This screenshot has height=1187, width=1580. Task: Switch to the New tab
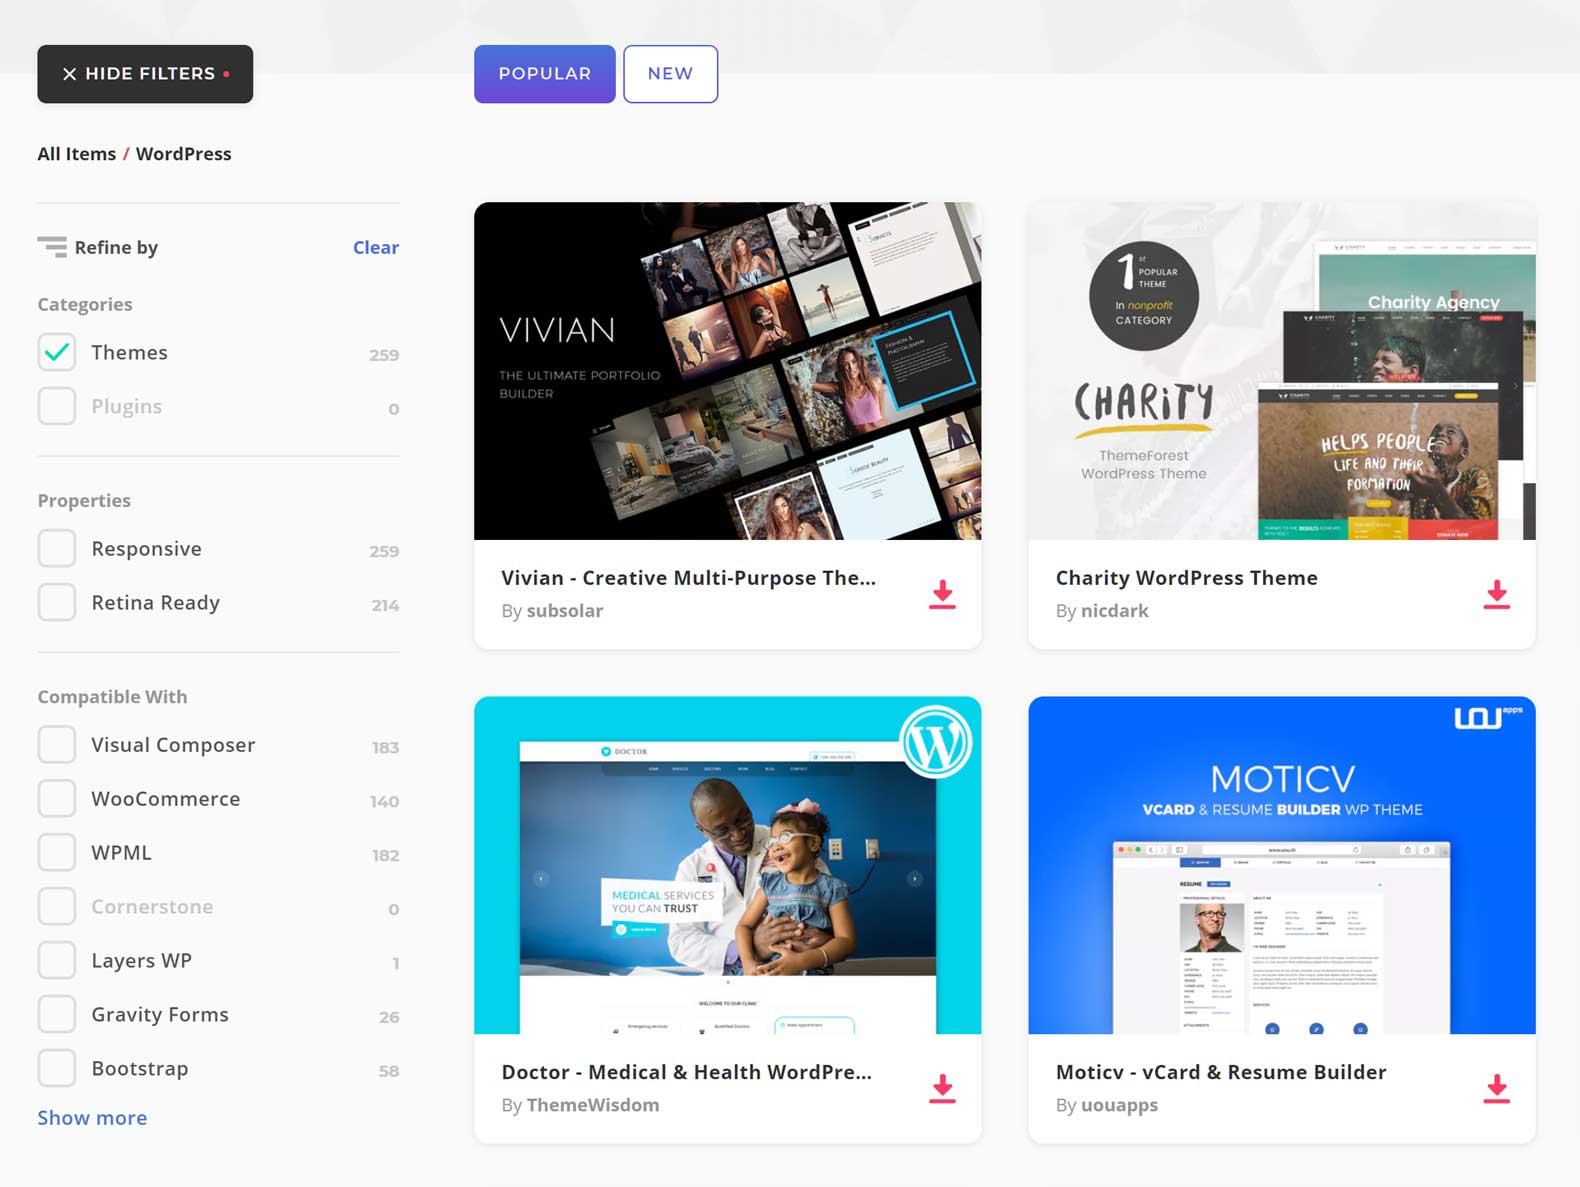point(670,74)
